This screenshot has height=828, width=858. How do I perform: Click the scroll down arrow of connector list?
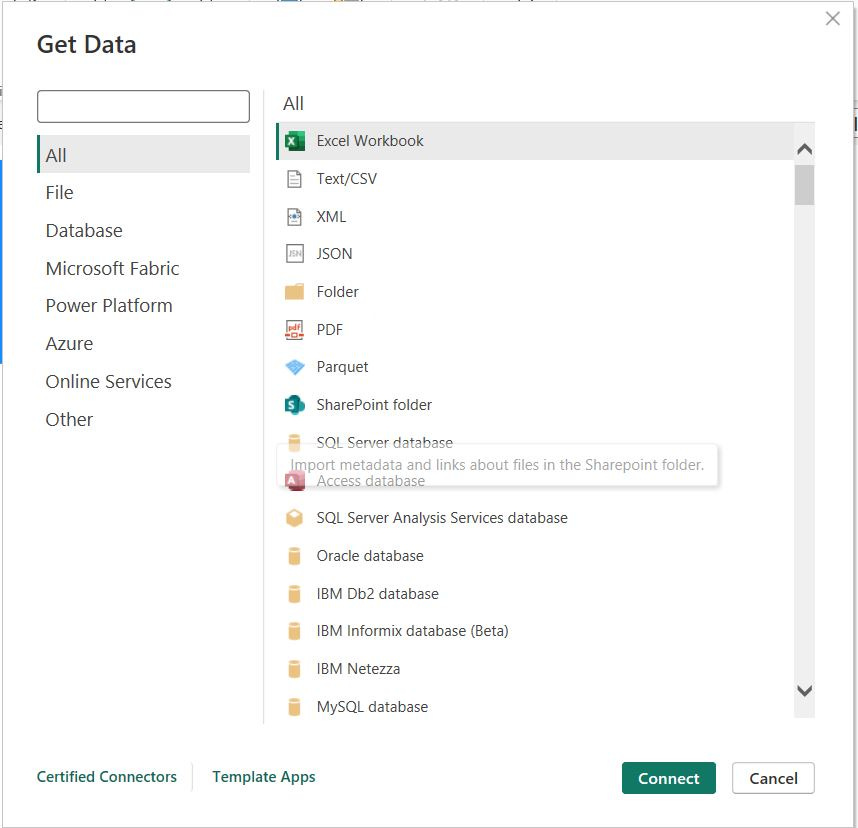click(804, 691)
